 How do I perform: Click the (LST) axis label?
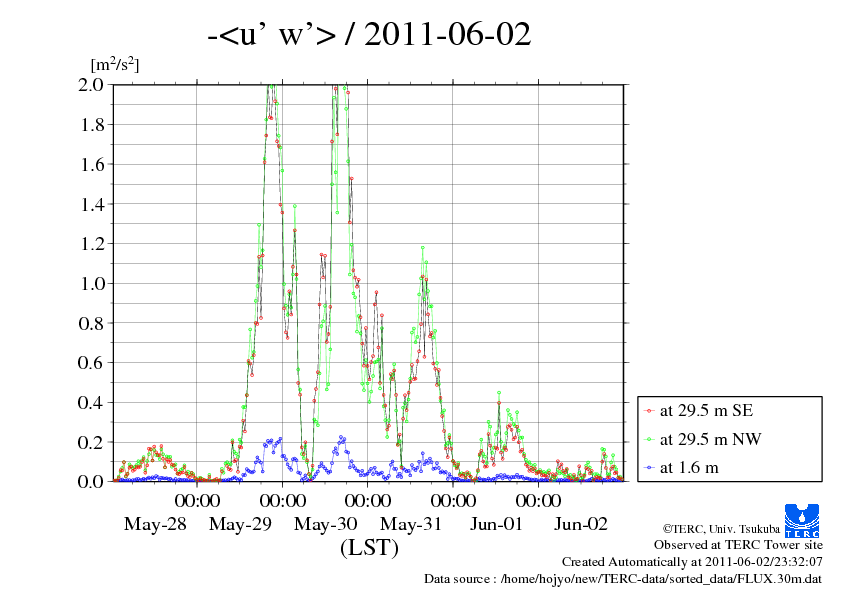point(369,548)
